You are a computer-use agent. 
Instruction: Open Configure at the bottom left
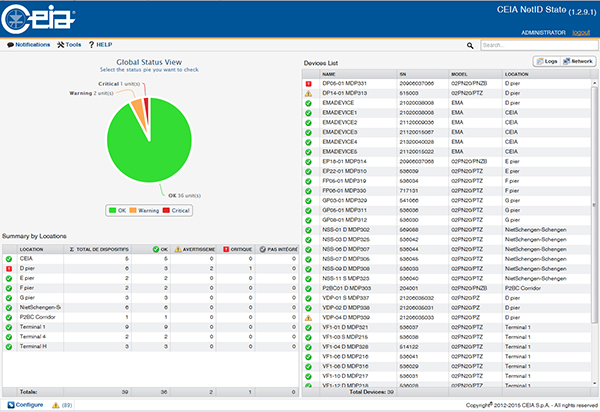tap(25, 405)
